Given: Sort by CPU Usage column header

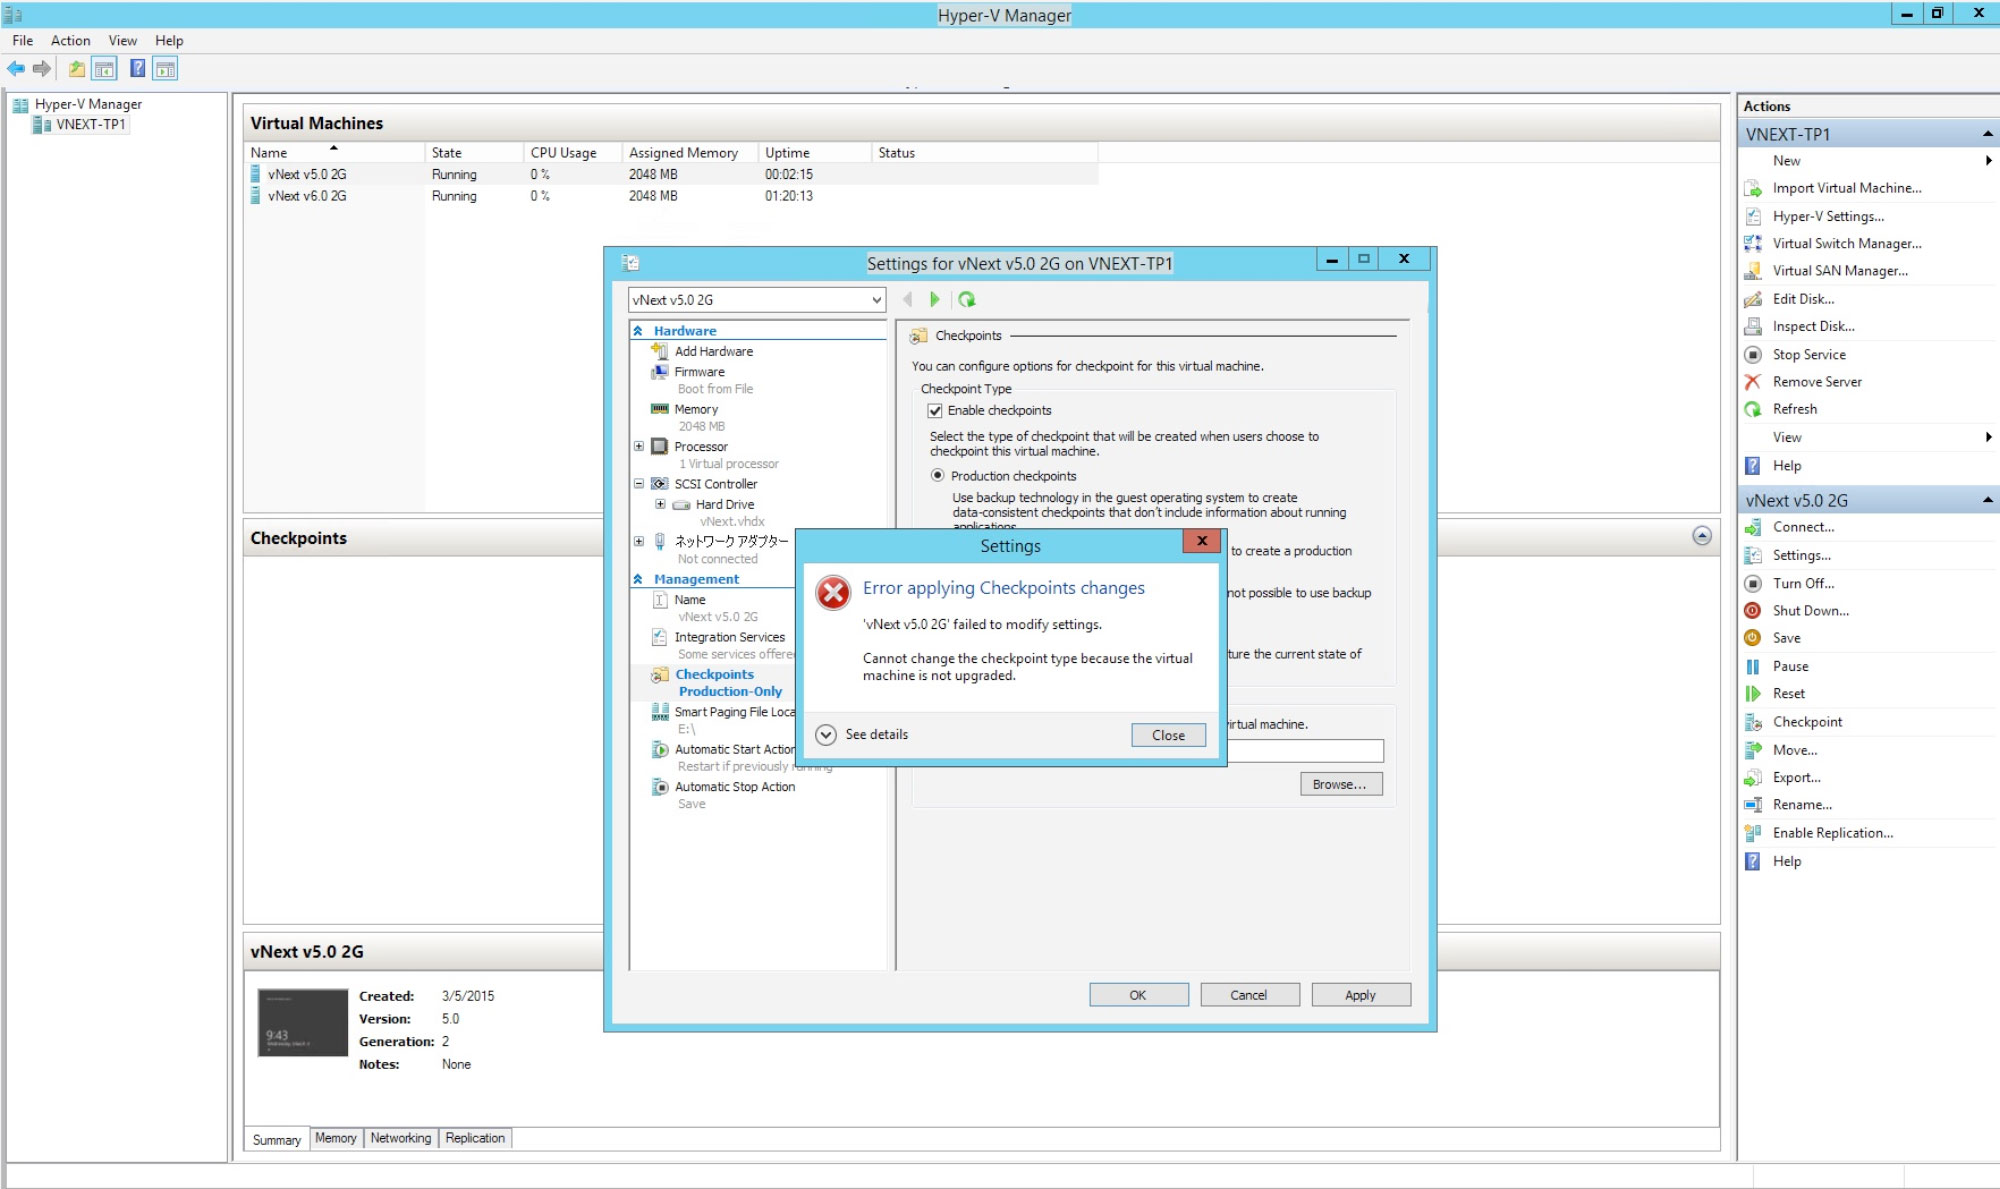Looking at the screenshot, I should point(572,152).
